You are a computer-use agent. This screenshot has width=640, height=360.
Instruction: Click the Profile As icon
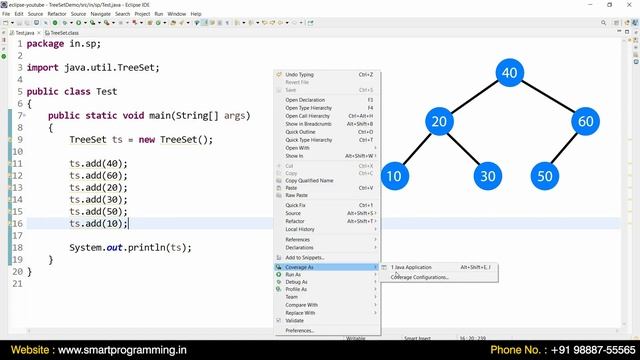pyautogui.click(x=279, y=289)
